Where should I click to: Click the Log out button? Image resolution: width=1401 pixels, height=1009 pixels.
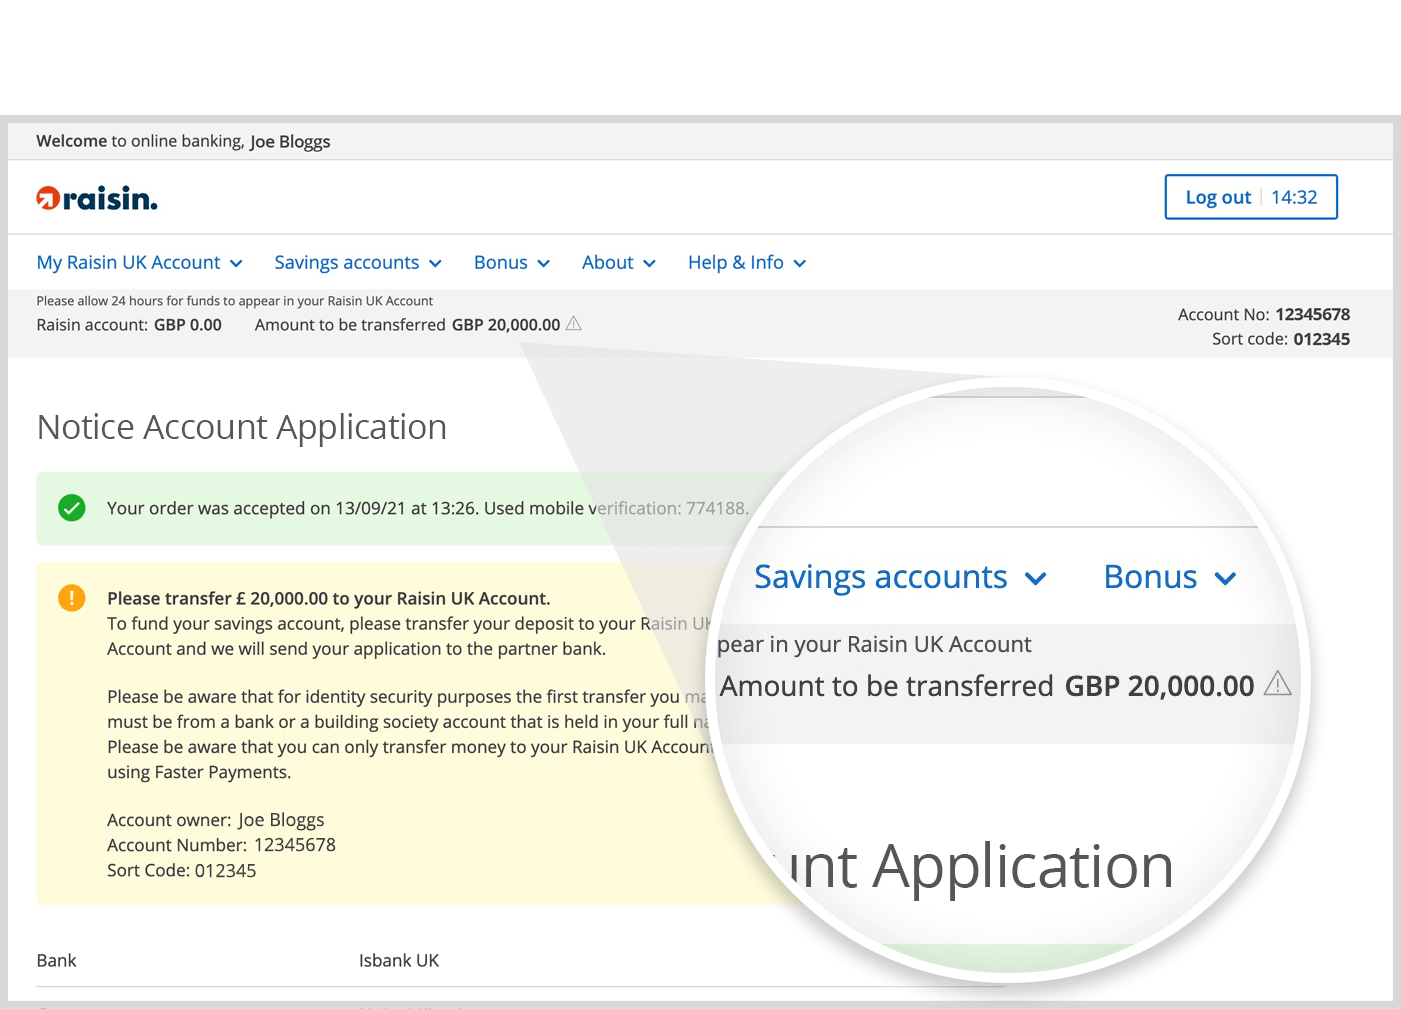[1250, 197]
